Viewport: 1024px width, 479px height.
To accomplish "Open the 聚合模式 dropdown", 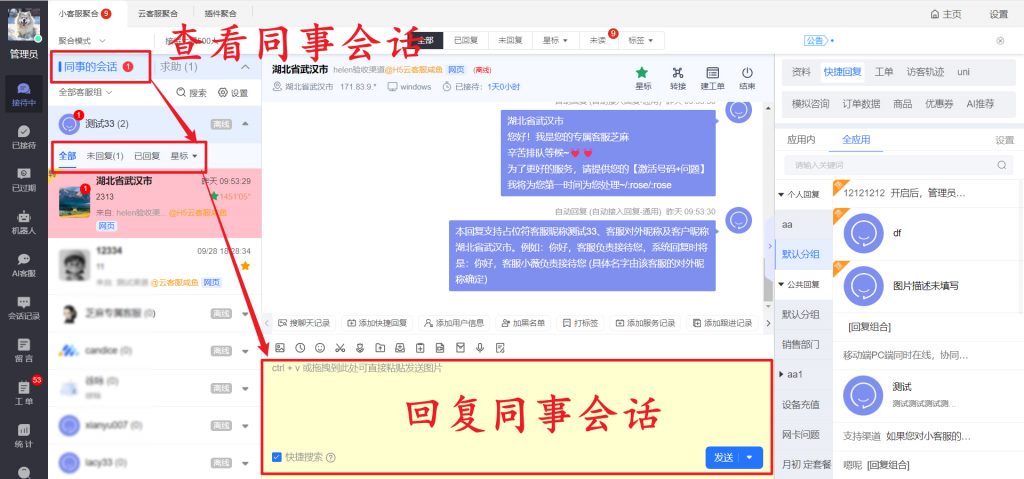I will point(82,41).
